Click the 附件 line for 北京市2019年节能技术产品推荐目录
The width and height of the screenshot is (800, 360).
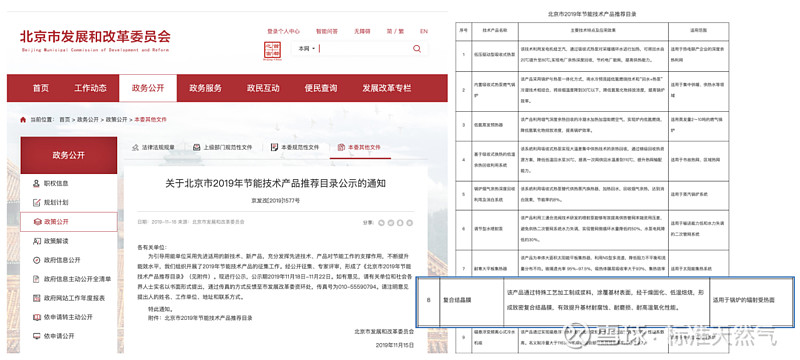[x=200, y=318]
